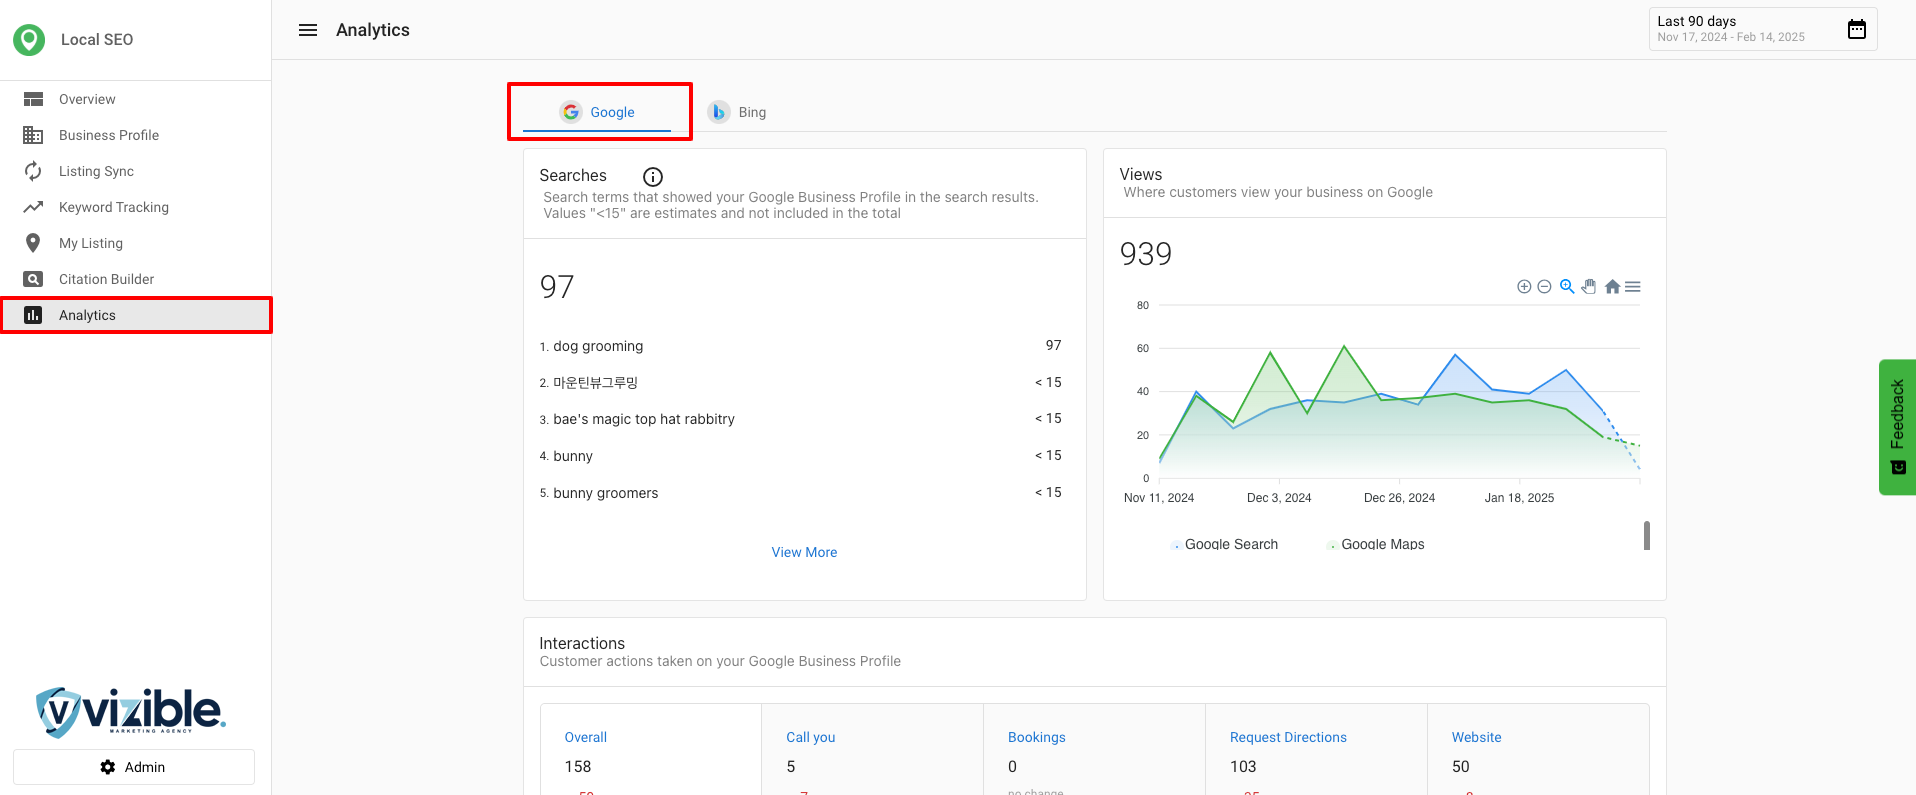Open calendar icon in date picker
Image resolution: width=1916 pixels, height=795 pixels.
pos(1856,29)
